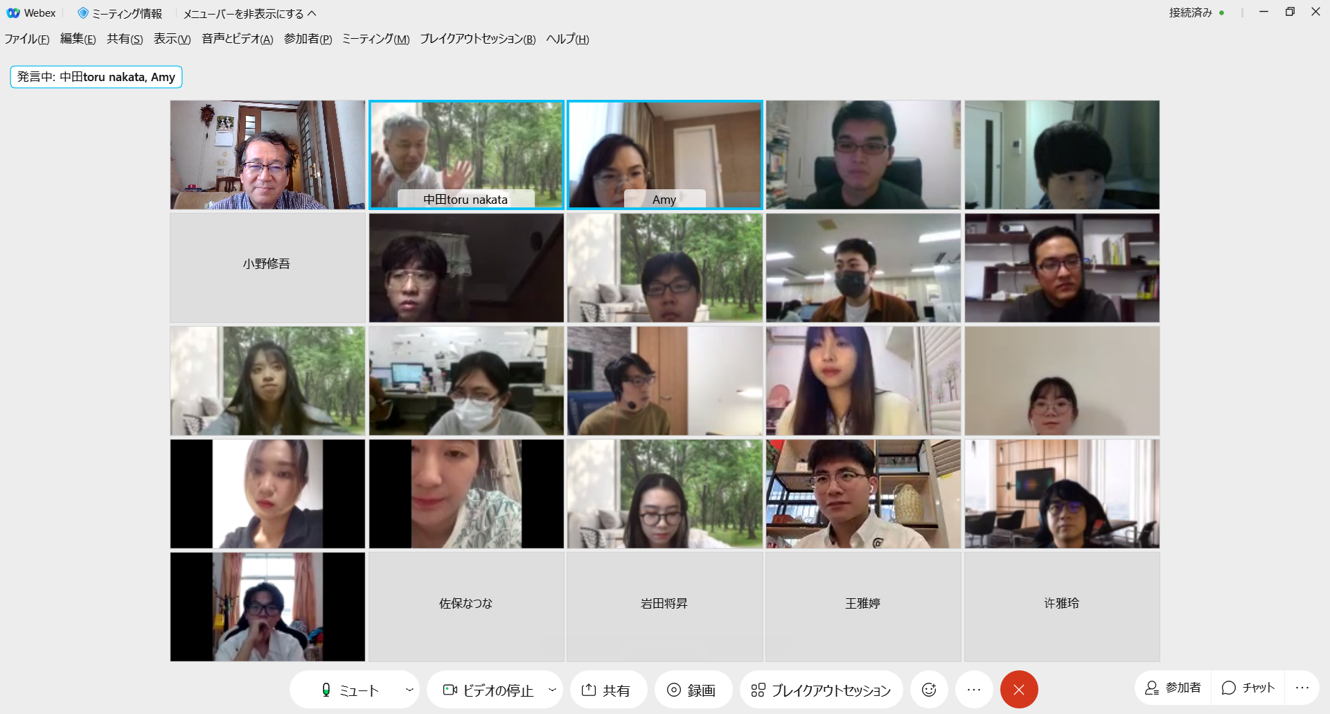Select 小野修吾 participant tile
The width and height of the screenshot is (1330, 714).
point(267,266)
